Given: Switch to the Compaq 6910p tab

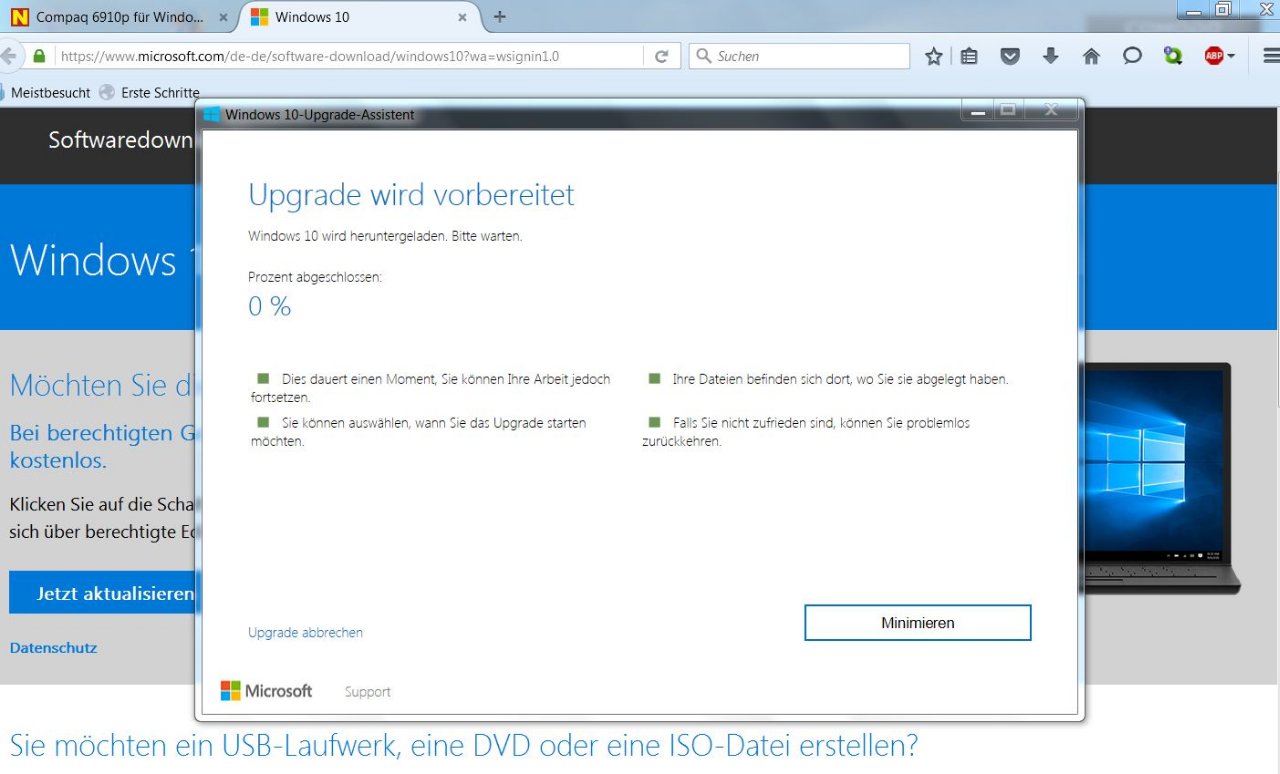Looking at the screenshot, I should [x=118, y=17].
